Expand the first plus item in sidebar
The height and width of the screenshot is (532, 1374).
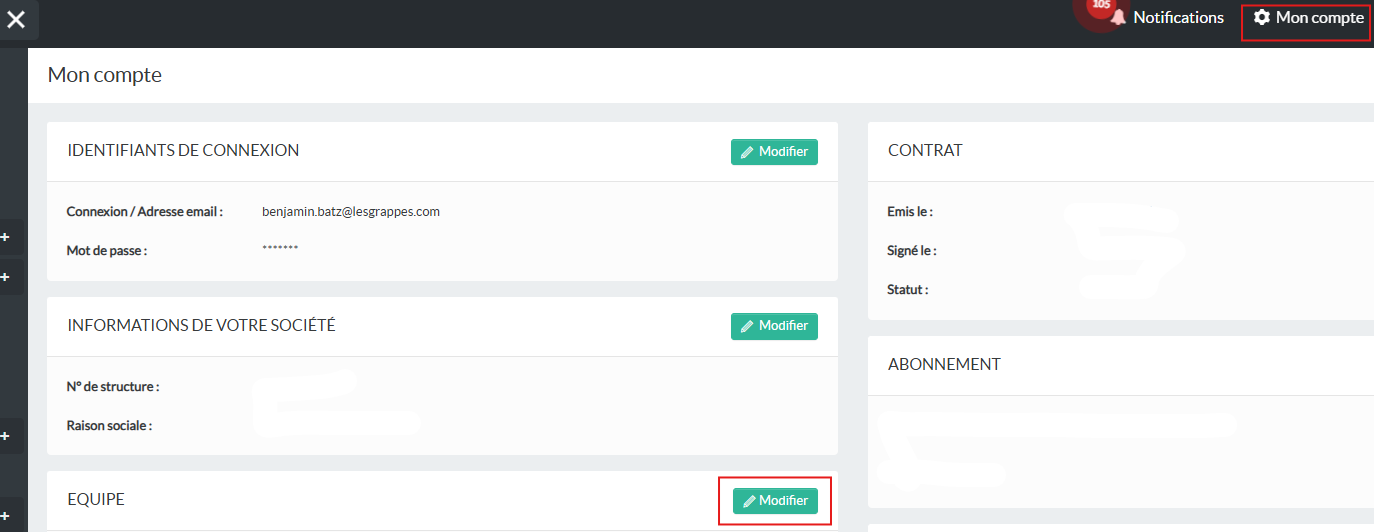pos(5,237)
